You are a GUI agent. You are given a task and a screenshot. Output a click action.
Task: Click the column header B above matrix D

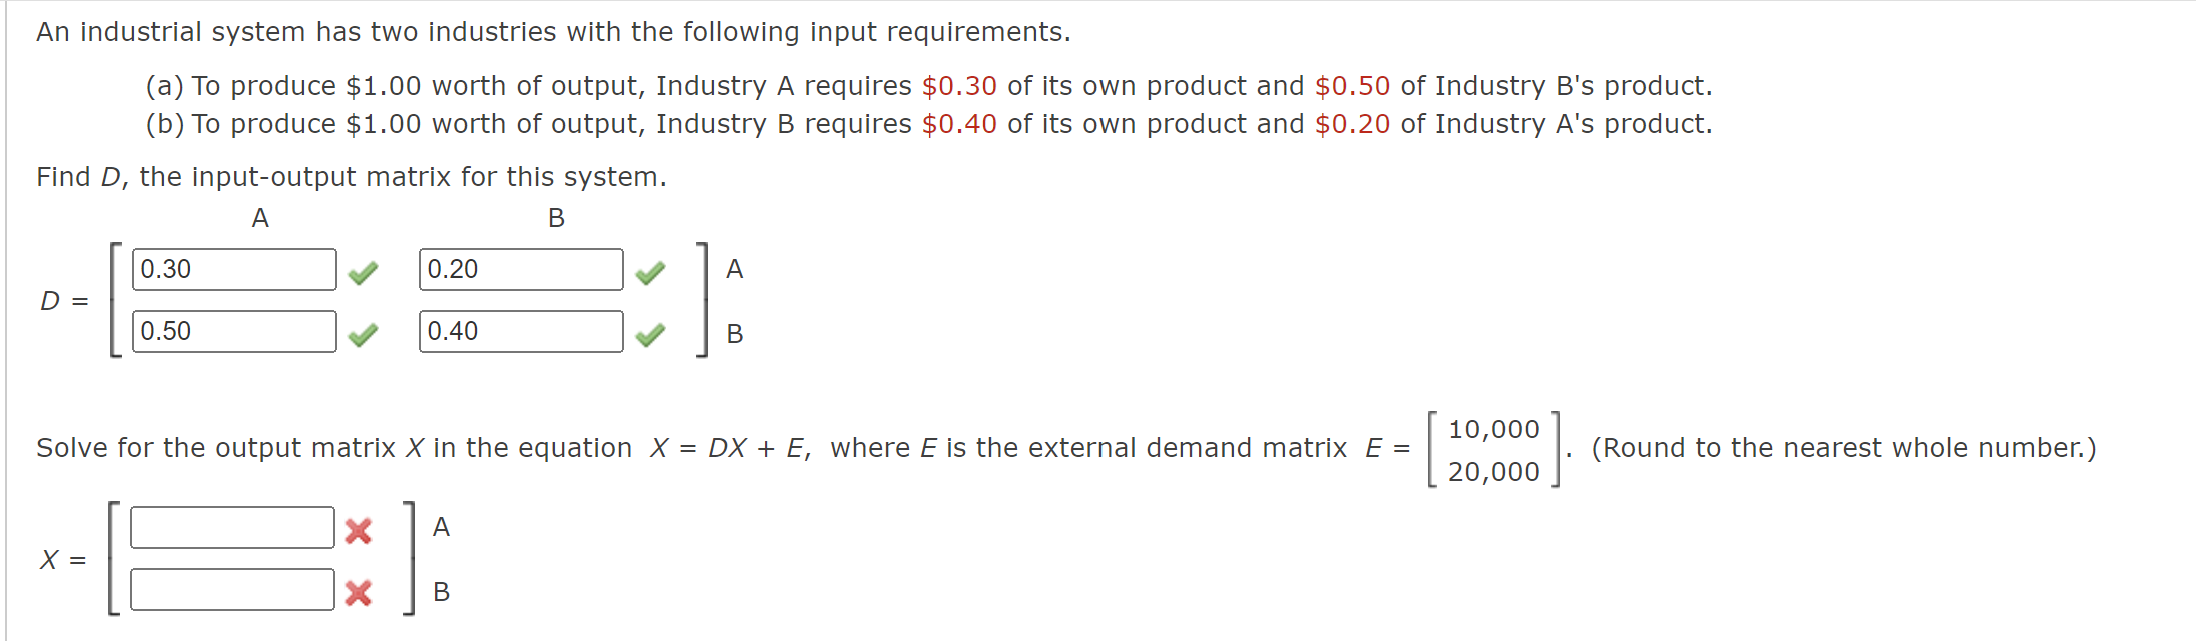pyautogui.click(x=555, y=218)
